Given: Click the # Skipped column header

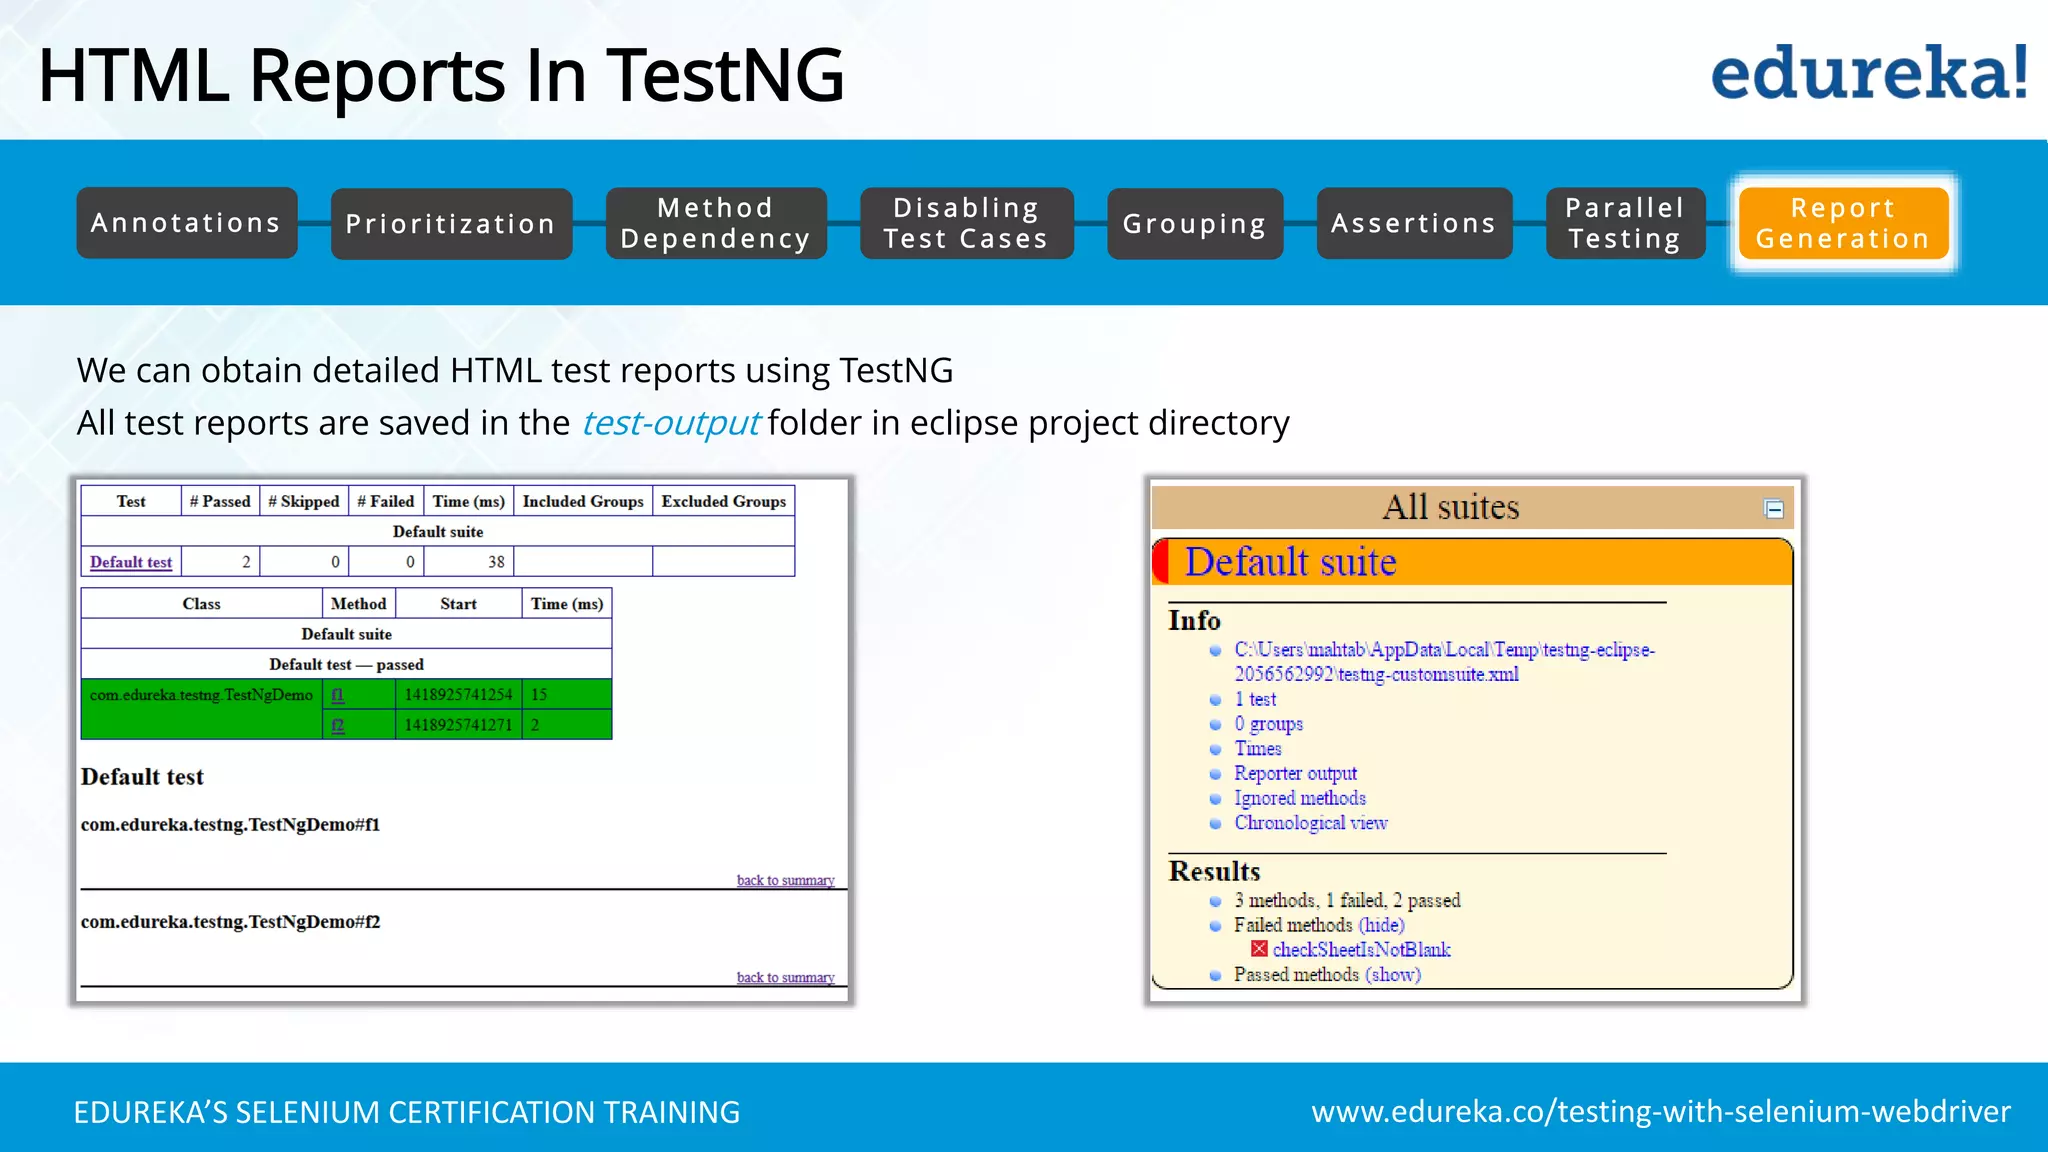Looking at the screenshot, I should click(x=304, y=501).
